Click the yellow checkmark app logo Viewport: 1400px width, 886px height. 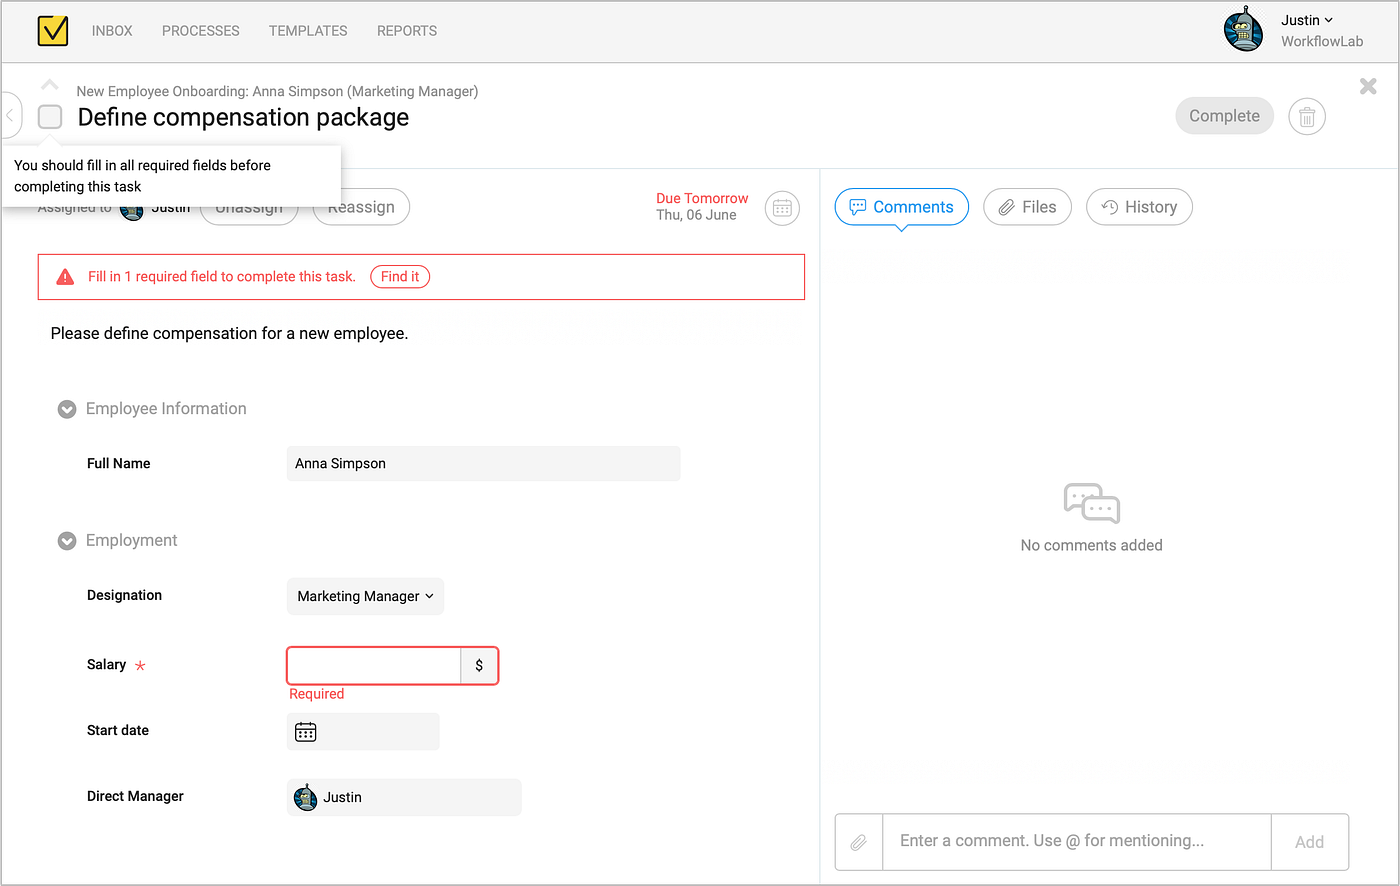52,31
